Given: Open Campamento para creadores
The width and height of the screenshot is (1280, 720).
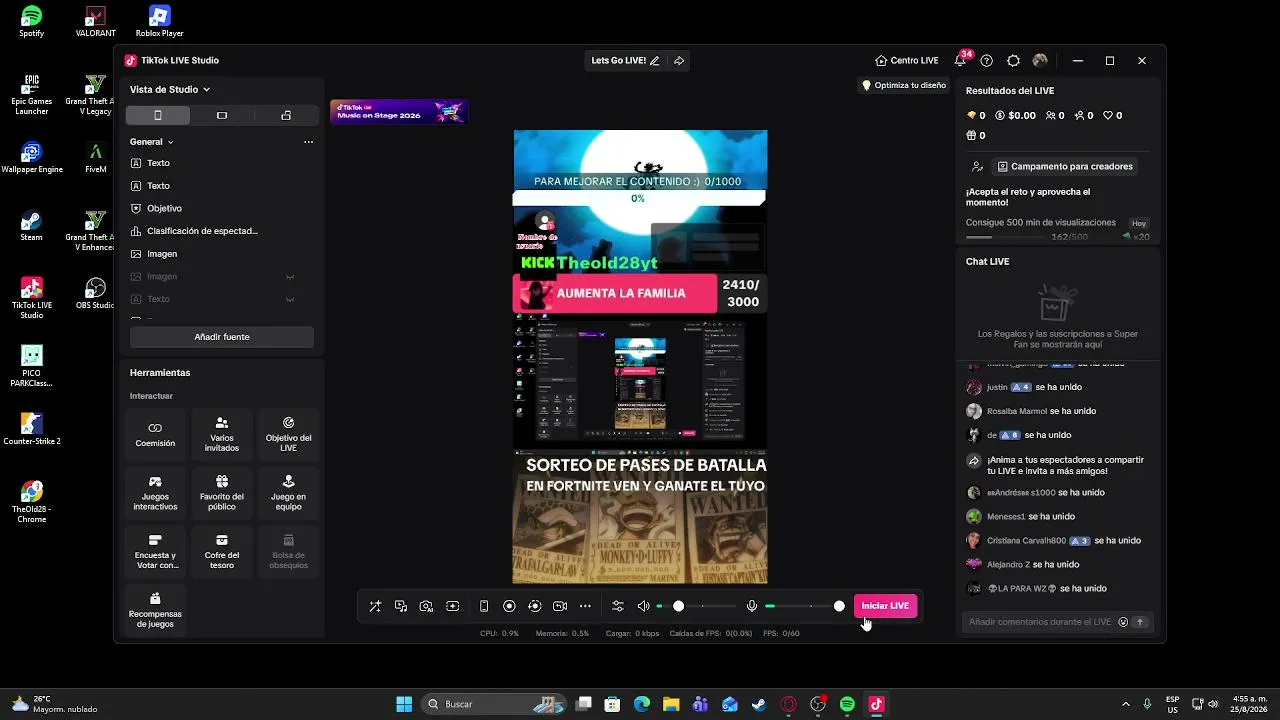Looking at the screenshot, I should (1065, 167).
